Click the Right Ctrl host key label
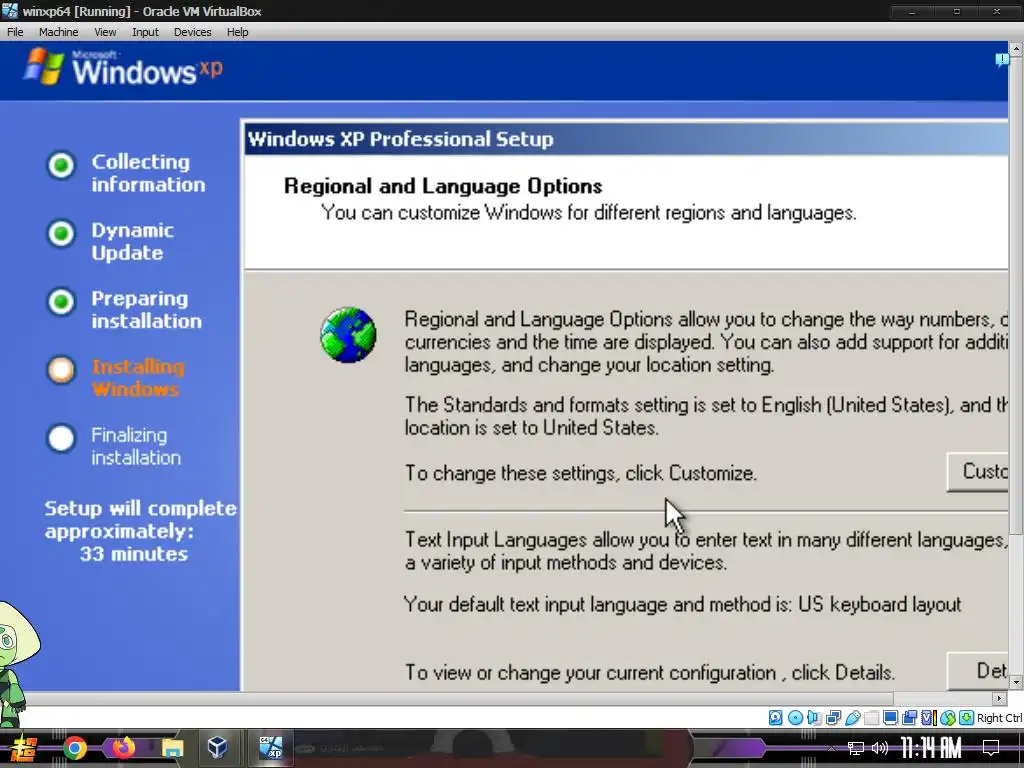The width and height of the screenshot is (1024, 768). click(x=999, y=718)
